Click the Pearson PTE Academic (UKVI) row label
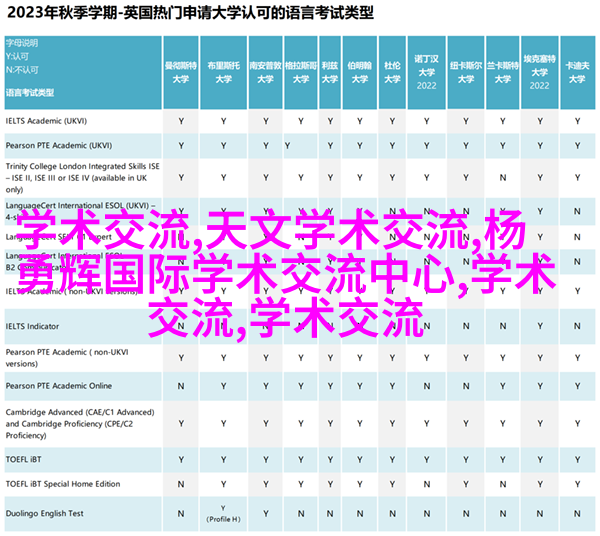The image size is (600, 536). point(59,145)
